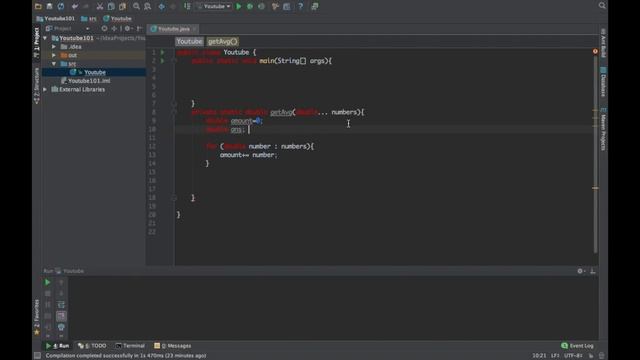Switch to the 4: Run bottom tab
Viewport: 640px width, 360px height.
coord(57,346)
